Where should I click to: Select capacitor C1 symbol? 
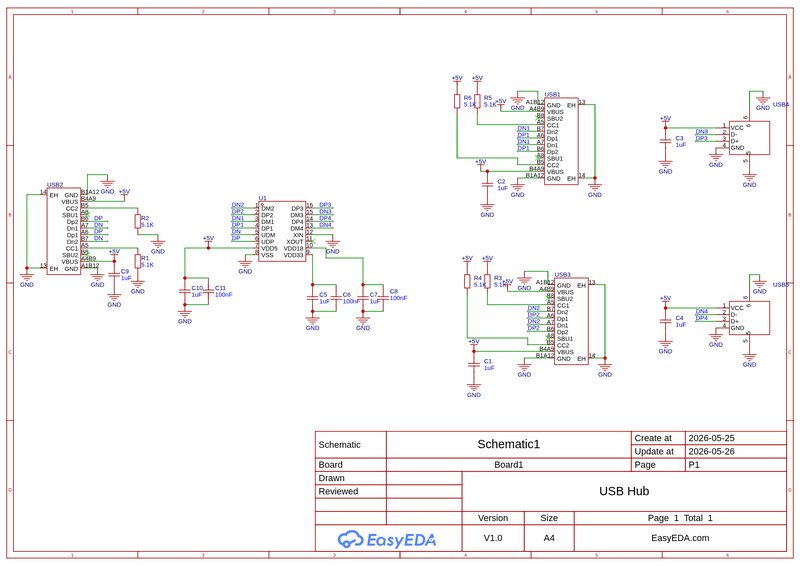474,364
